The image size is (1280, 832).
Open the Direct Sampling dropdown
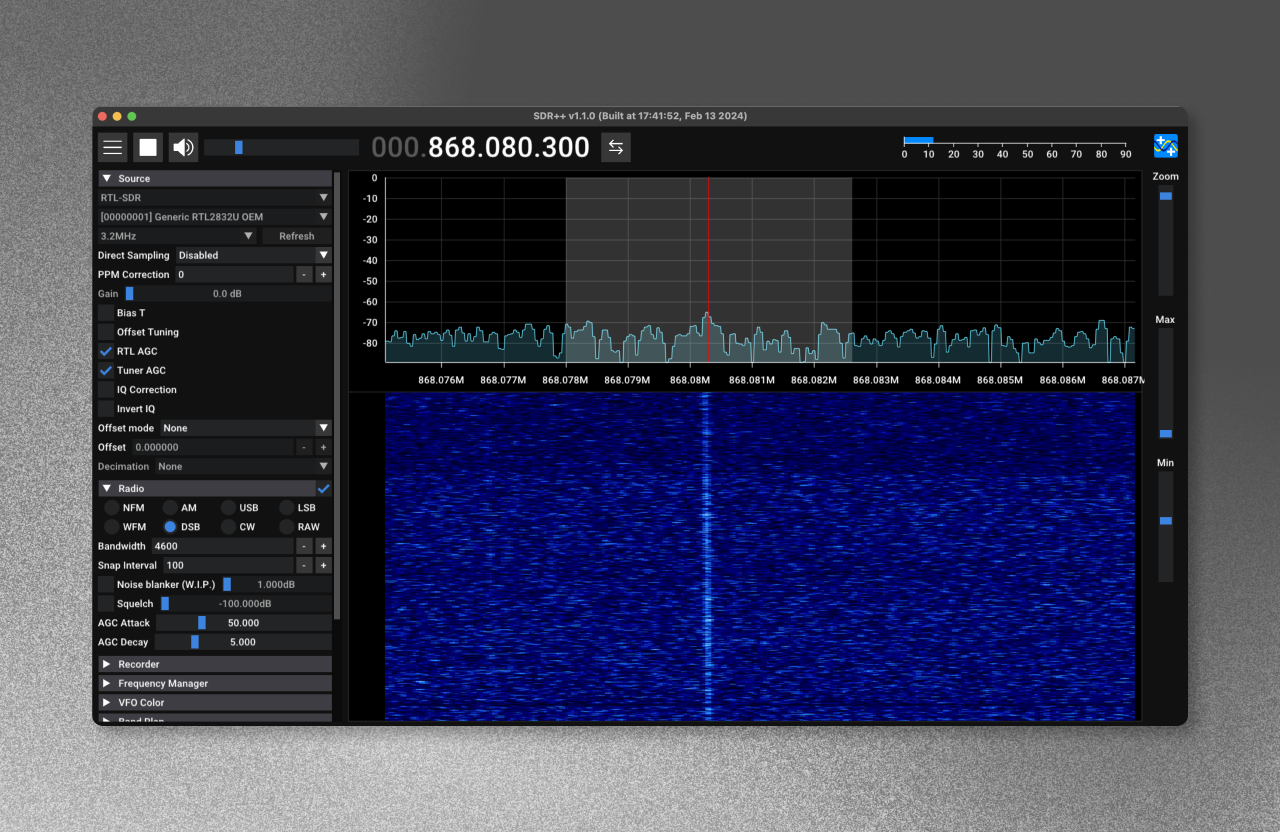coord(254,255)
